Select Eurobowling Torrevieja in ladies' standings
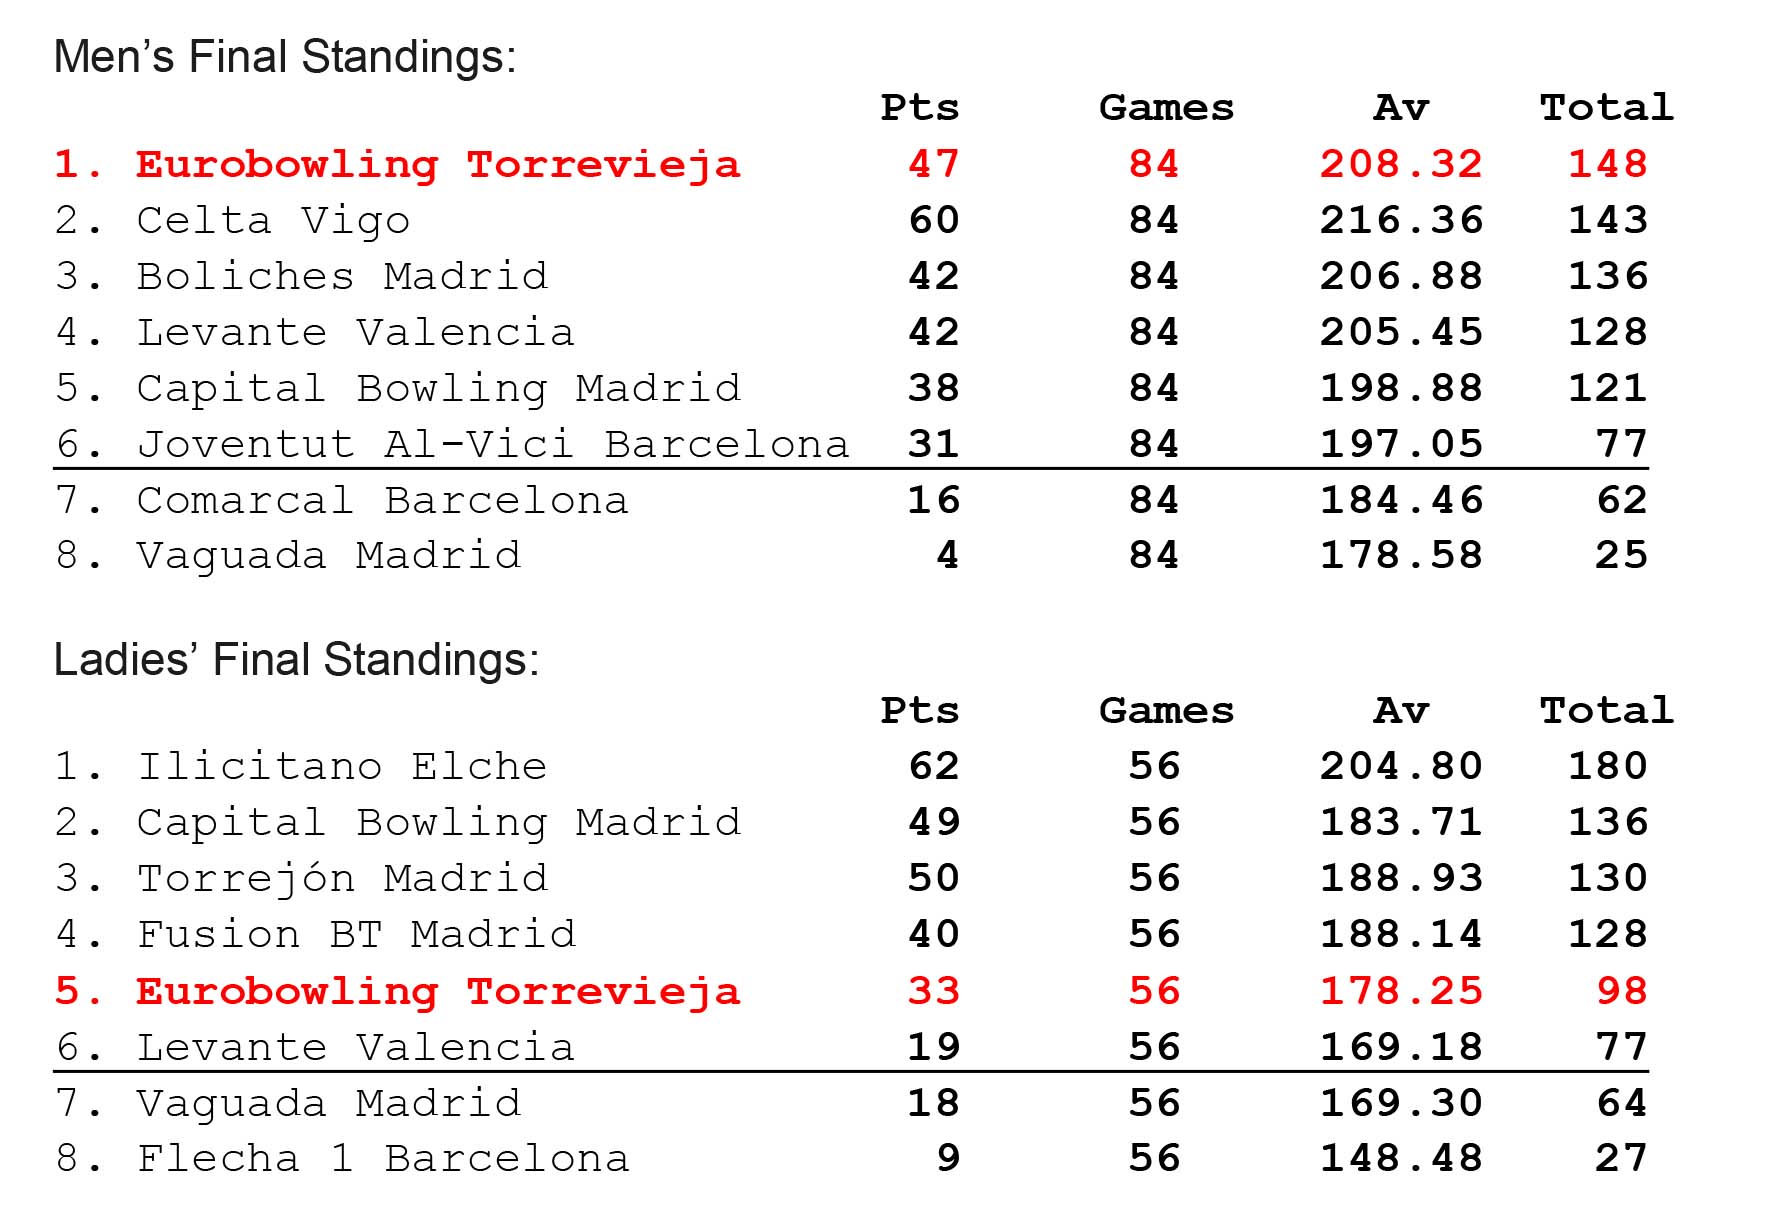Viewport: 1771px width, 1206px height. click(x=438, y=992)
